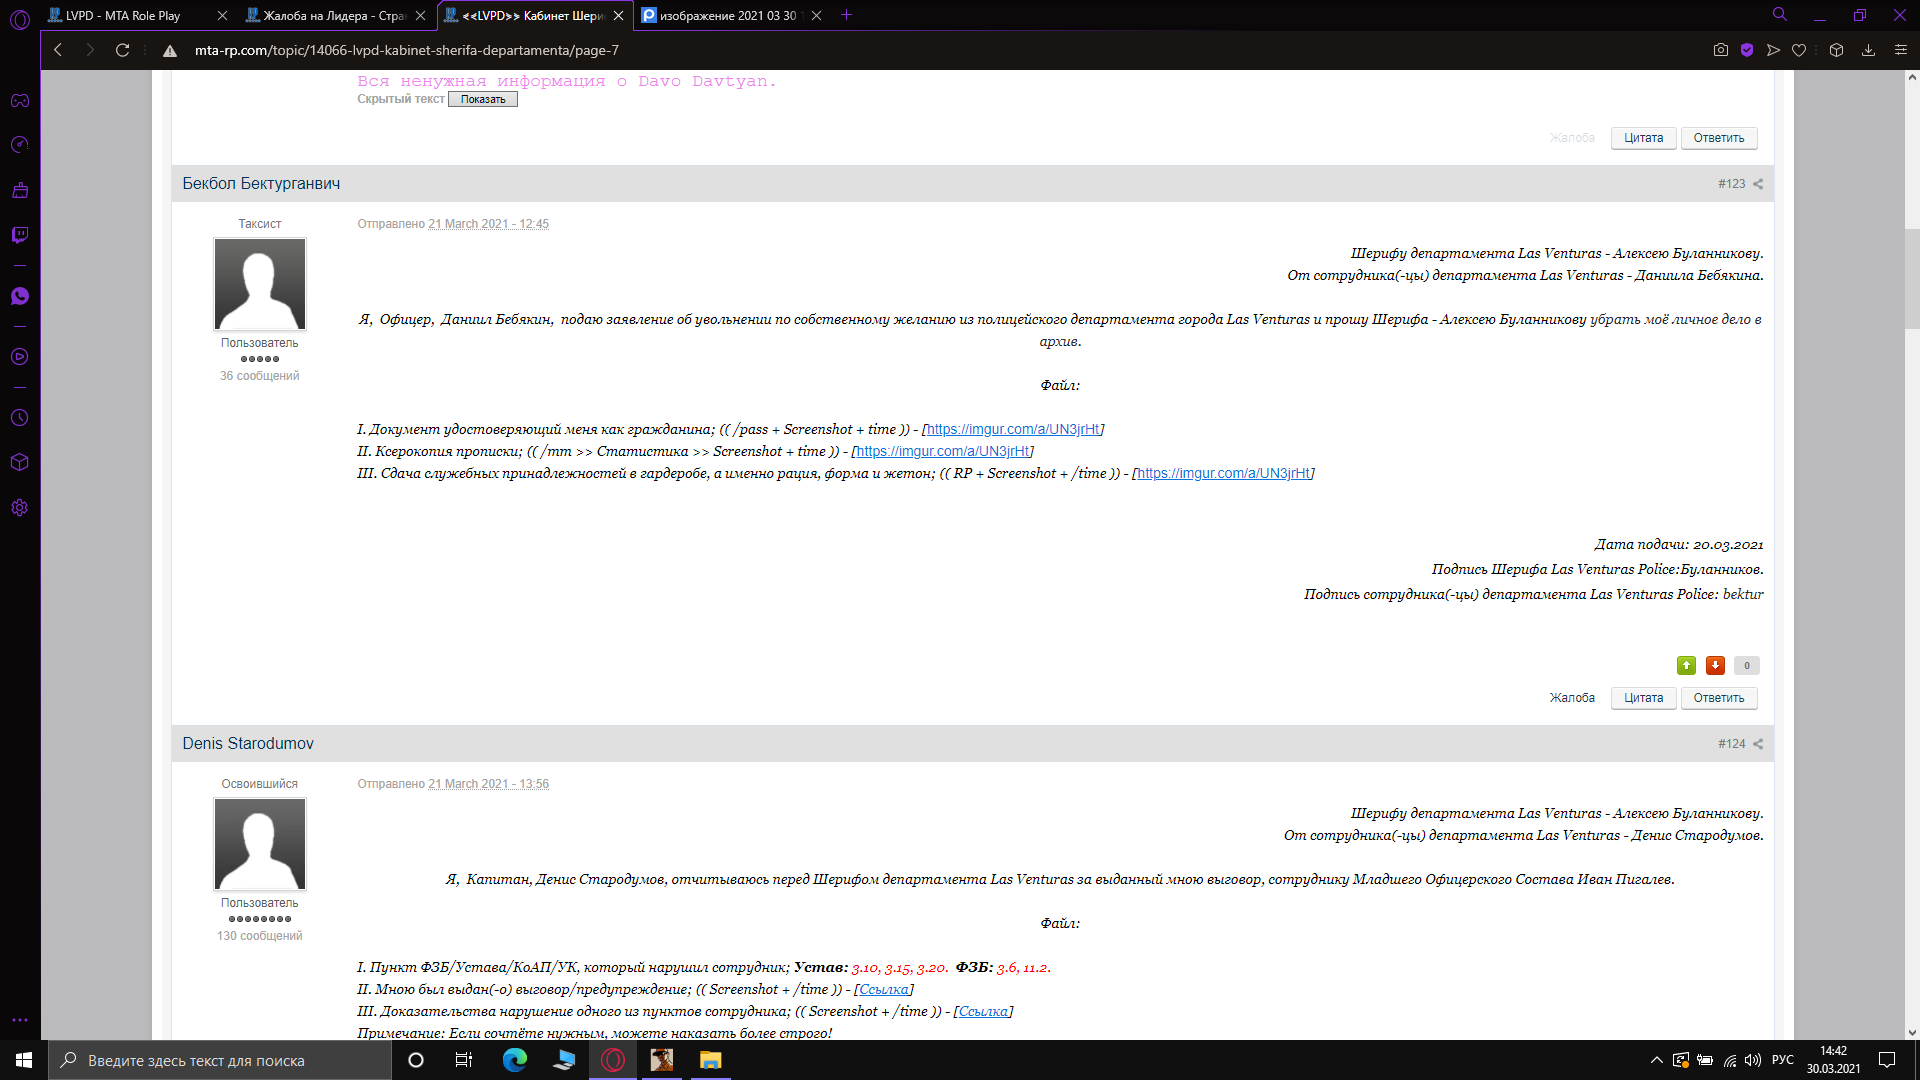Open downloads icon in browser toolbar
This screenshot has height=1080, width=1920.
coord(1868,50)
